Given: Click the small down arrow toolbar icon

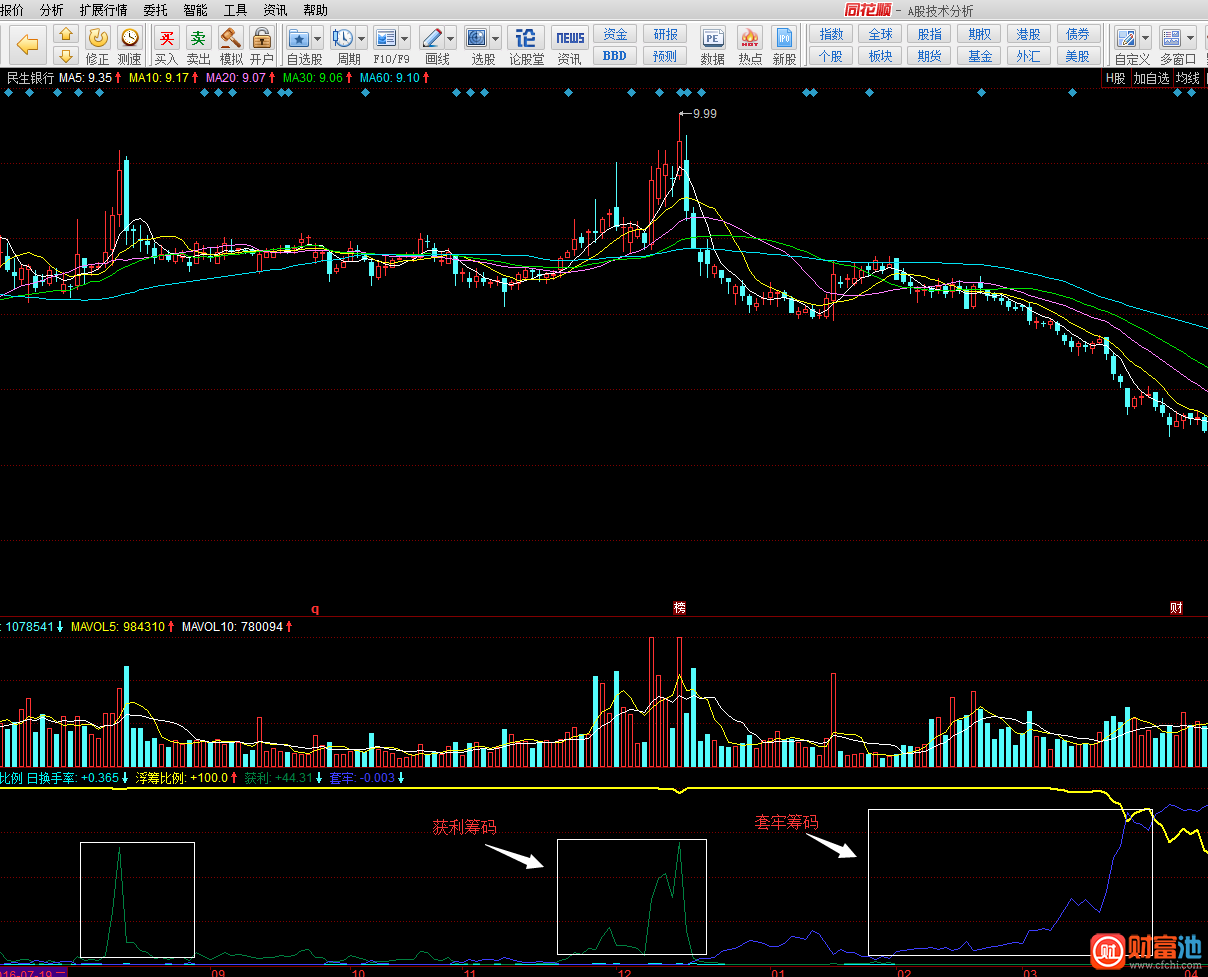Looking at the screenshot, I should point(66,56).
